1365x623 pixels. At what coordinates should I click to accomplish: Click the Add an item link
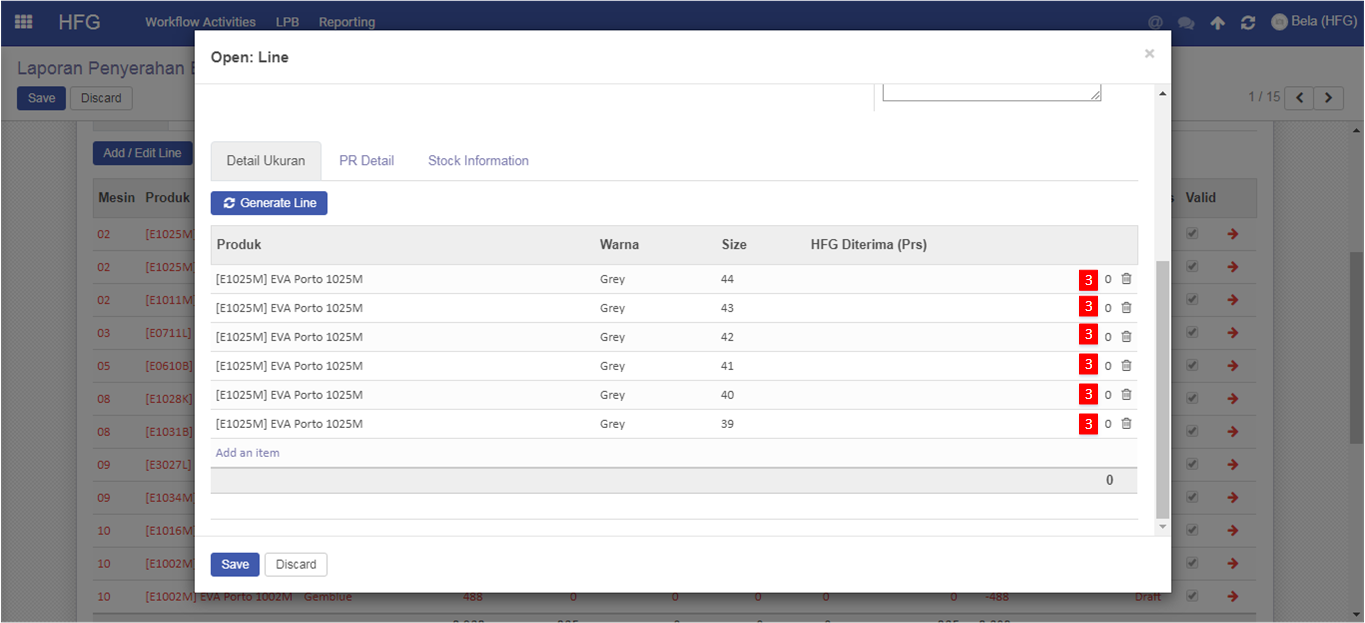point(247,453)
